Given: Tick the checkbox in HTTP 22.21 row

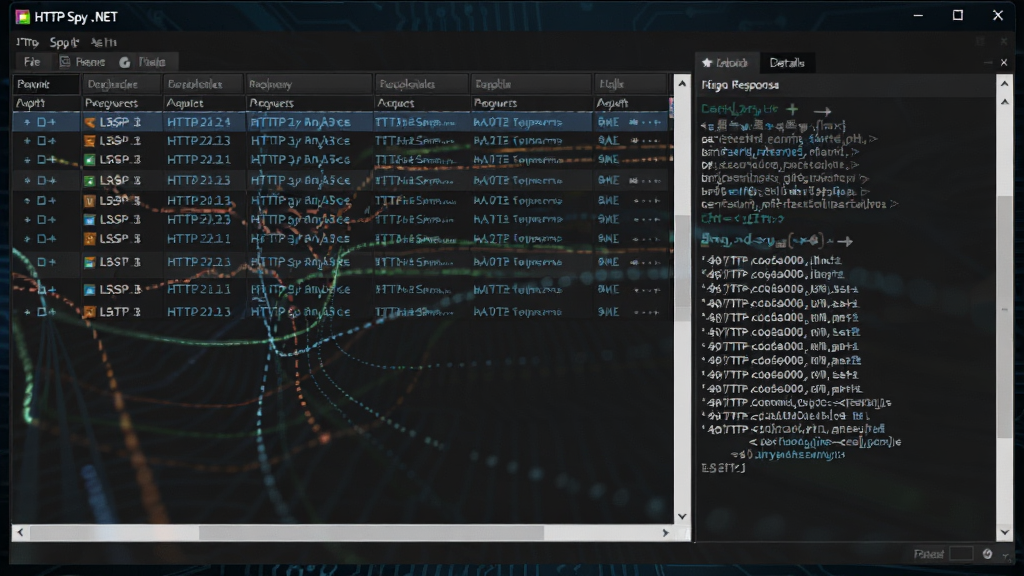Looking at the screenshot, I should 41,159.
